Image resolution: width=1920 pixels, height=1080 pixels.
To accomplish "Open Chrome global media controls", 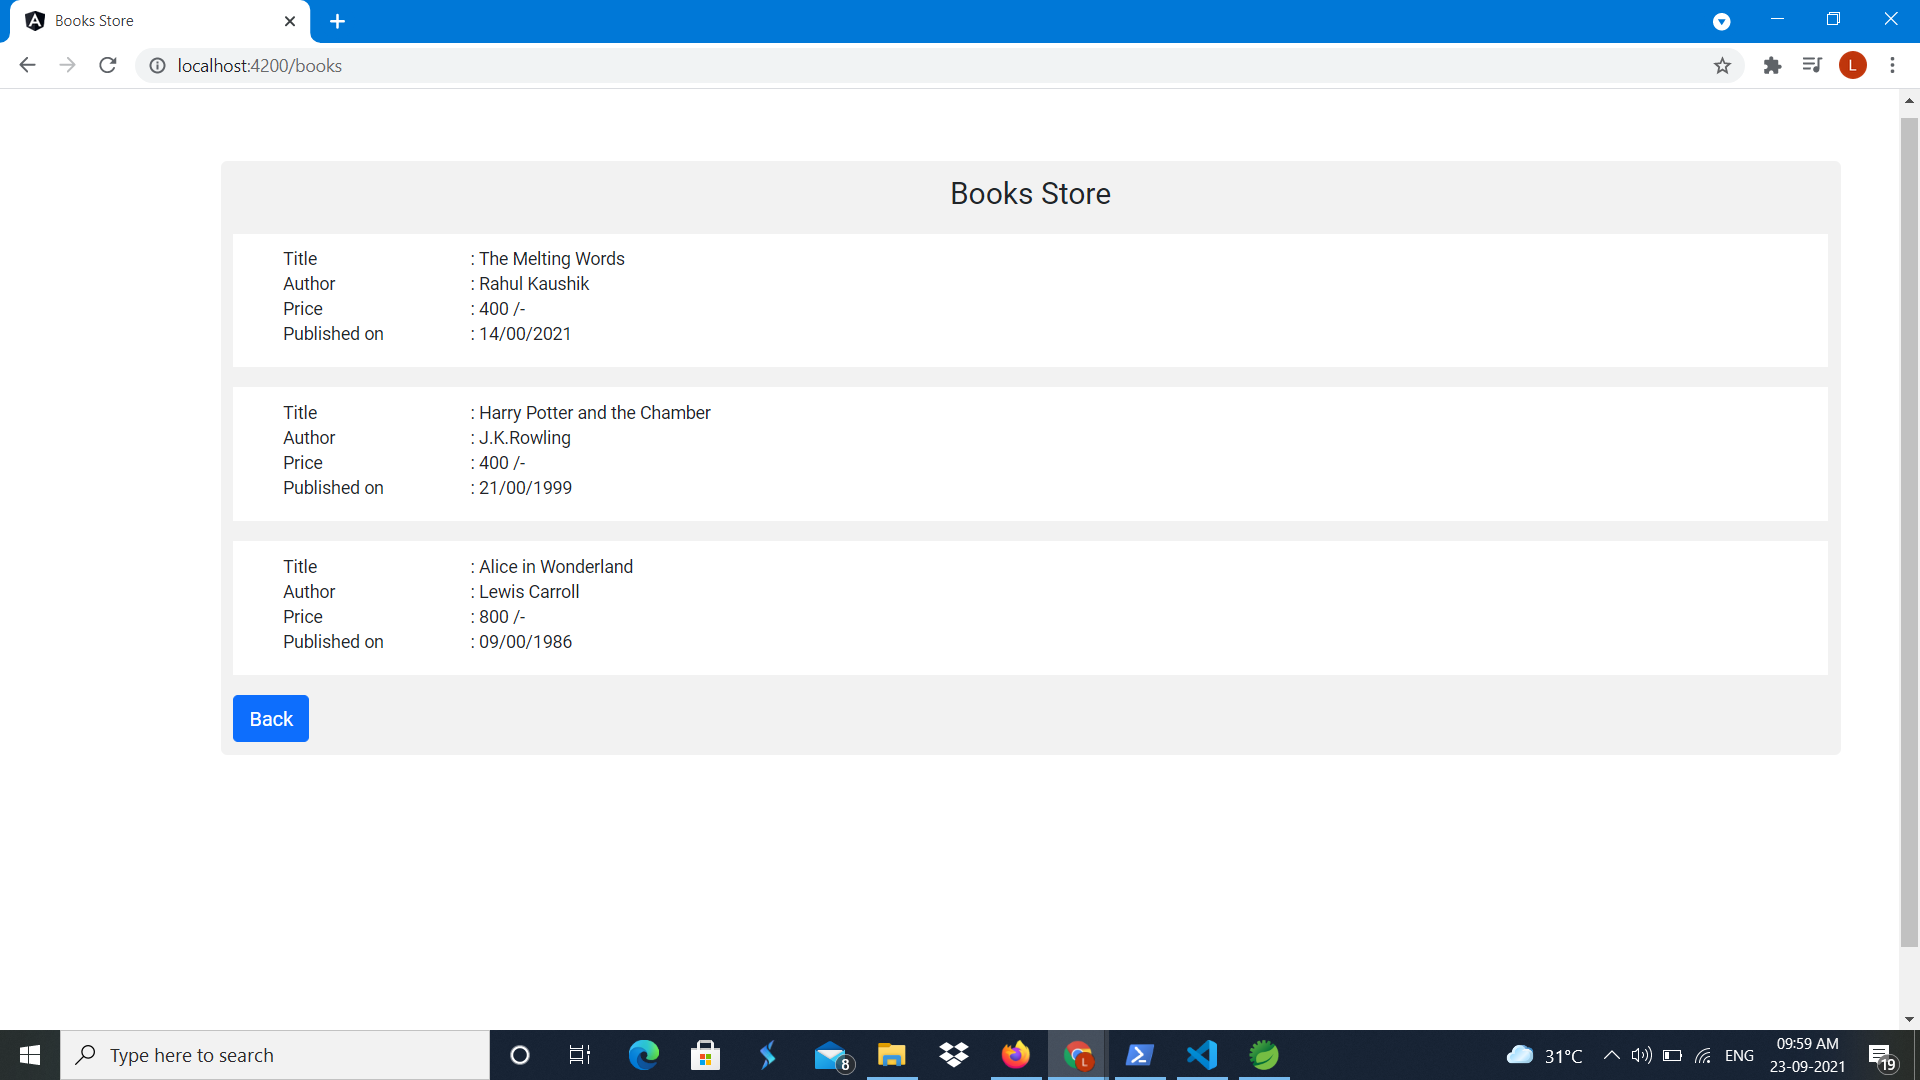I will click(1812, 65).
